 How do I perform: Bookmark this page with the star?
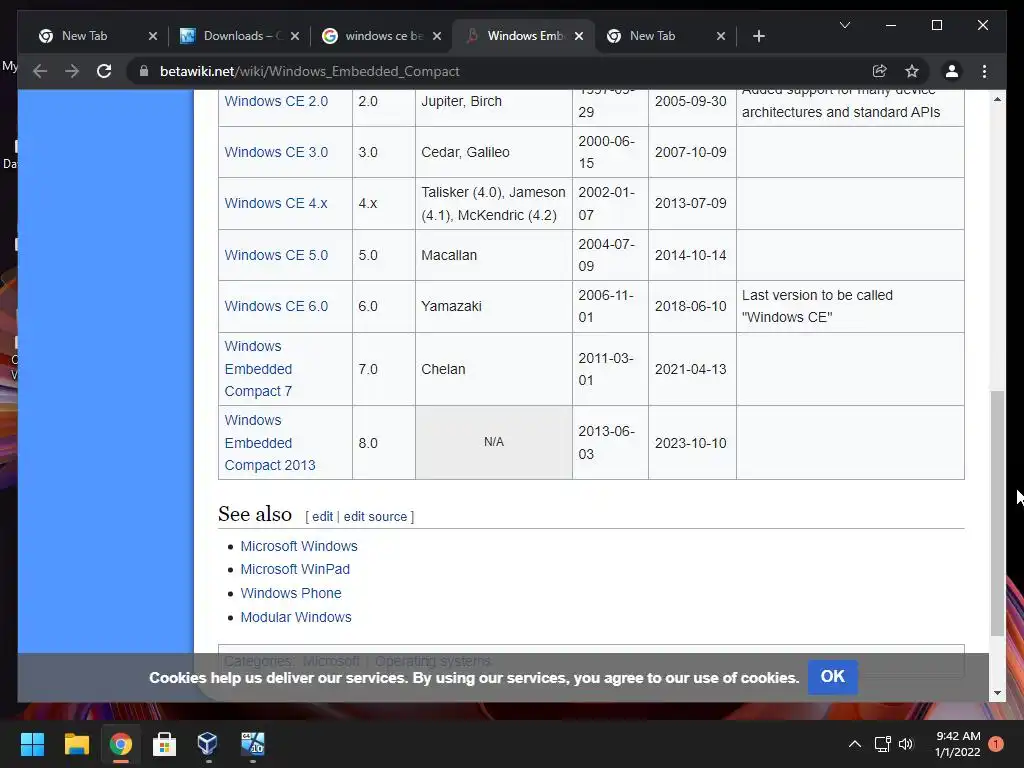[912, 71]
